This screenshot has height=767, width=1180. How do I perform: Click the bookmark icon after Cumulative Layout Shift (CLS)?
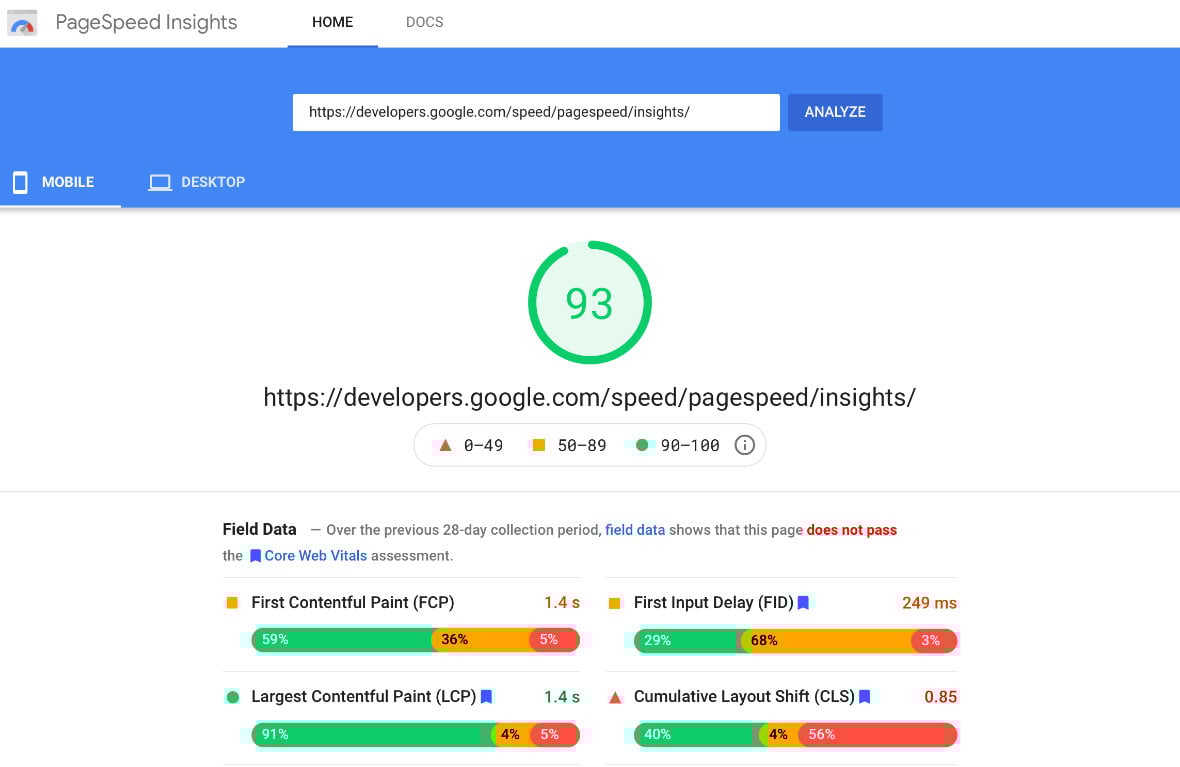[x=865, y=696]
